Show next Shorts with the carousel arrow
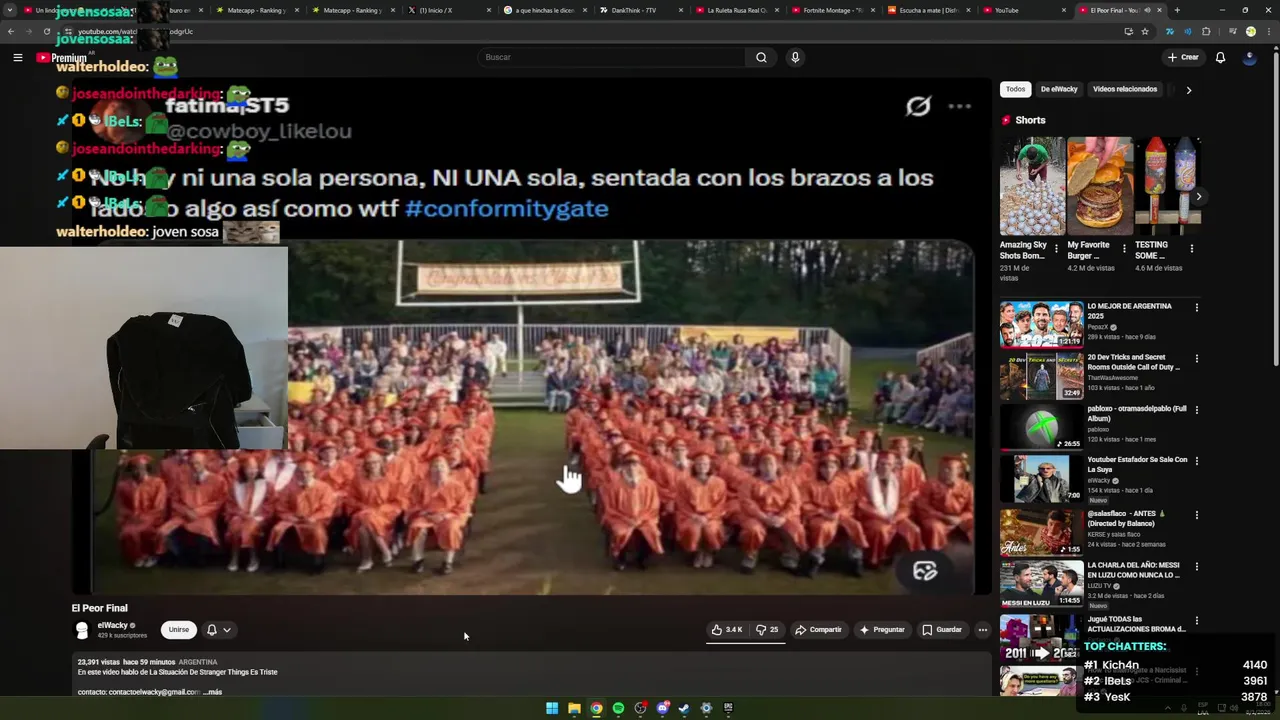The image size is (1280, 720). pyautogui.click(x=1198, y=197)
